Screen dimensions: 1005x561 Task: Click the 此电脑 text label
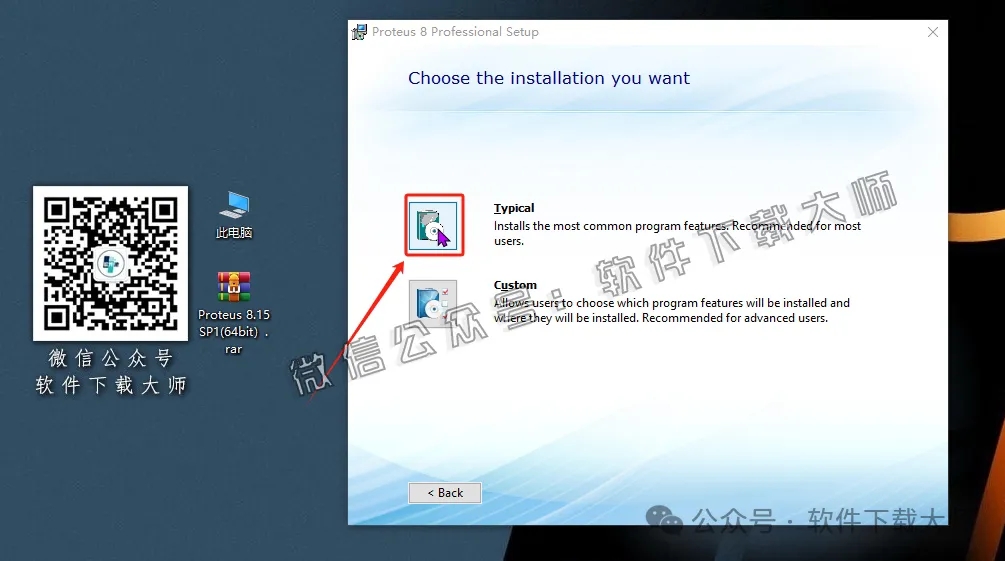tap(234, 233)
